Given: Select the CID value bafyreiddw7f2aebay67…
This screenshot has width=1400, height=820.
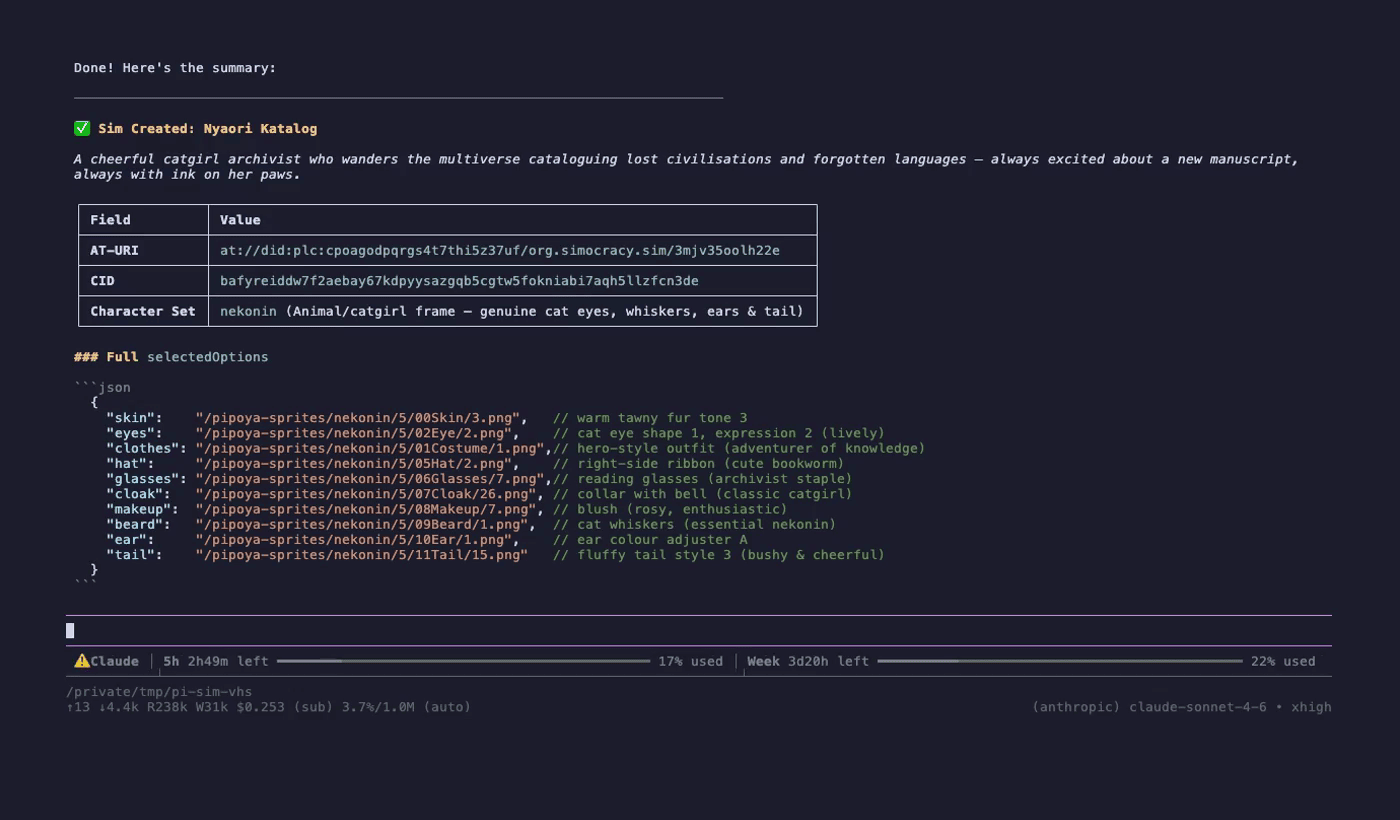Looking at the screenshot, I should 459,281.
